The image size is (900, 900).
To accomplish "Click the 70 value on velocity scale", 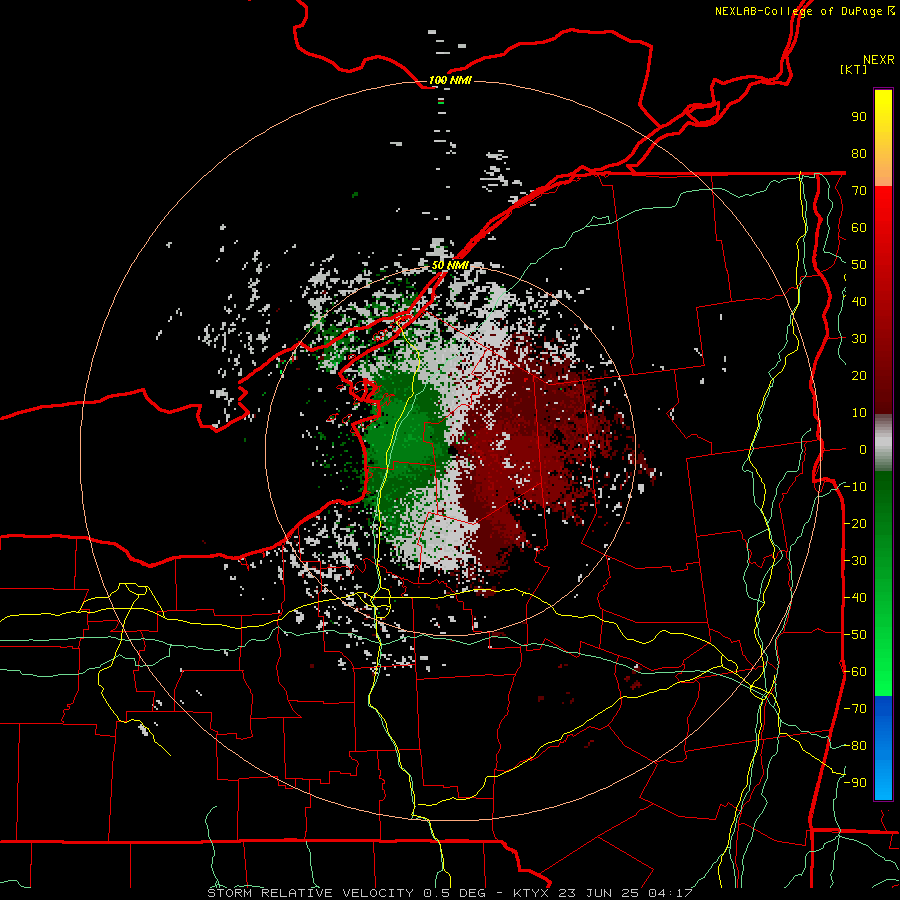I will [x=859, y=191].
